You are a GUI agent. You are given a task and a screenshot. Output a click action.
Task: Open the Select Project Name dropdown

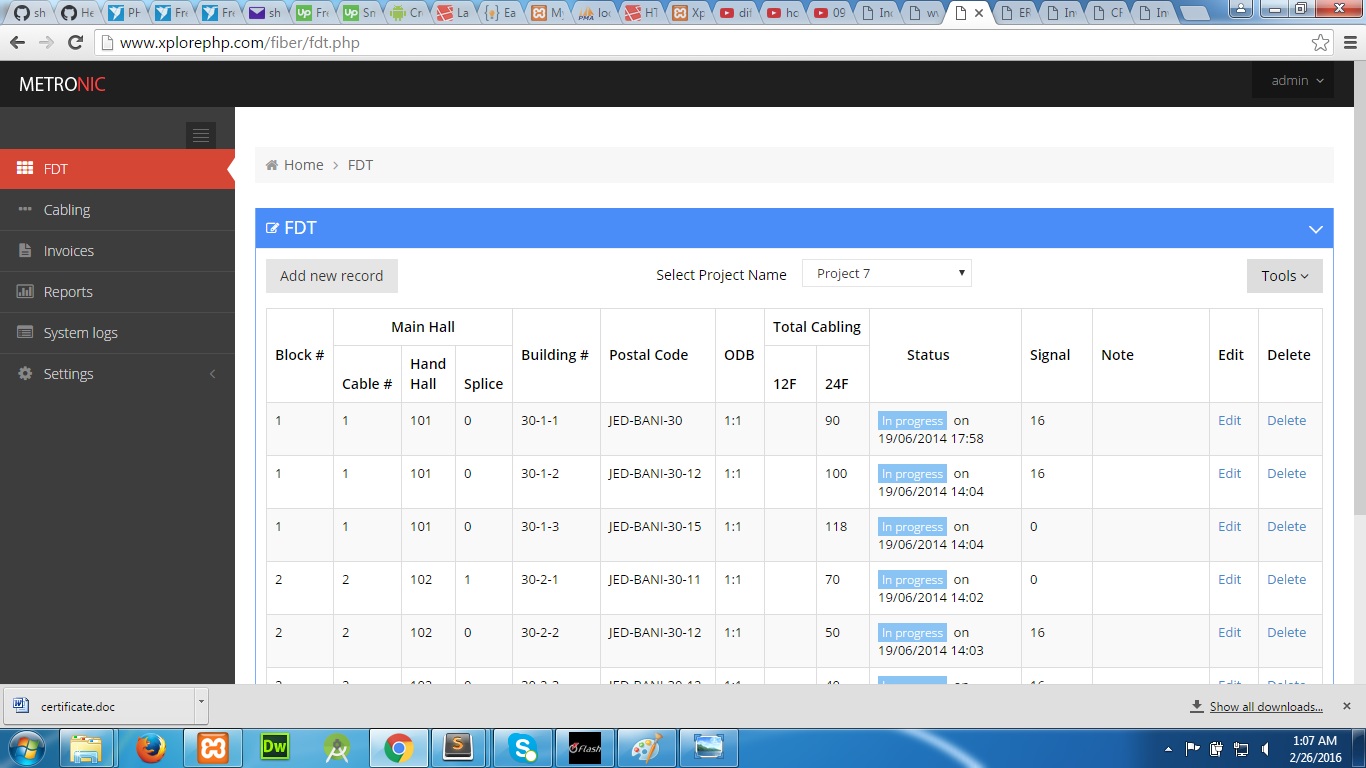(x=886, y=274)
